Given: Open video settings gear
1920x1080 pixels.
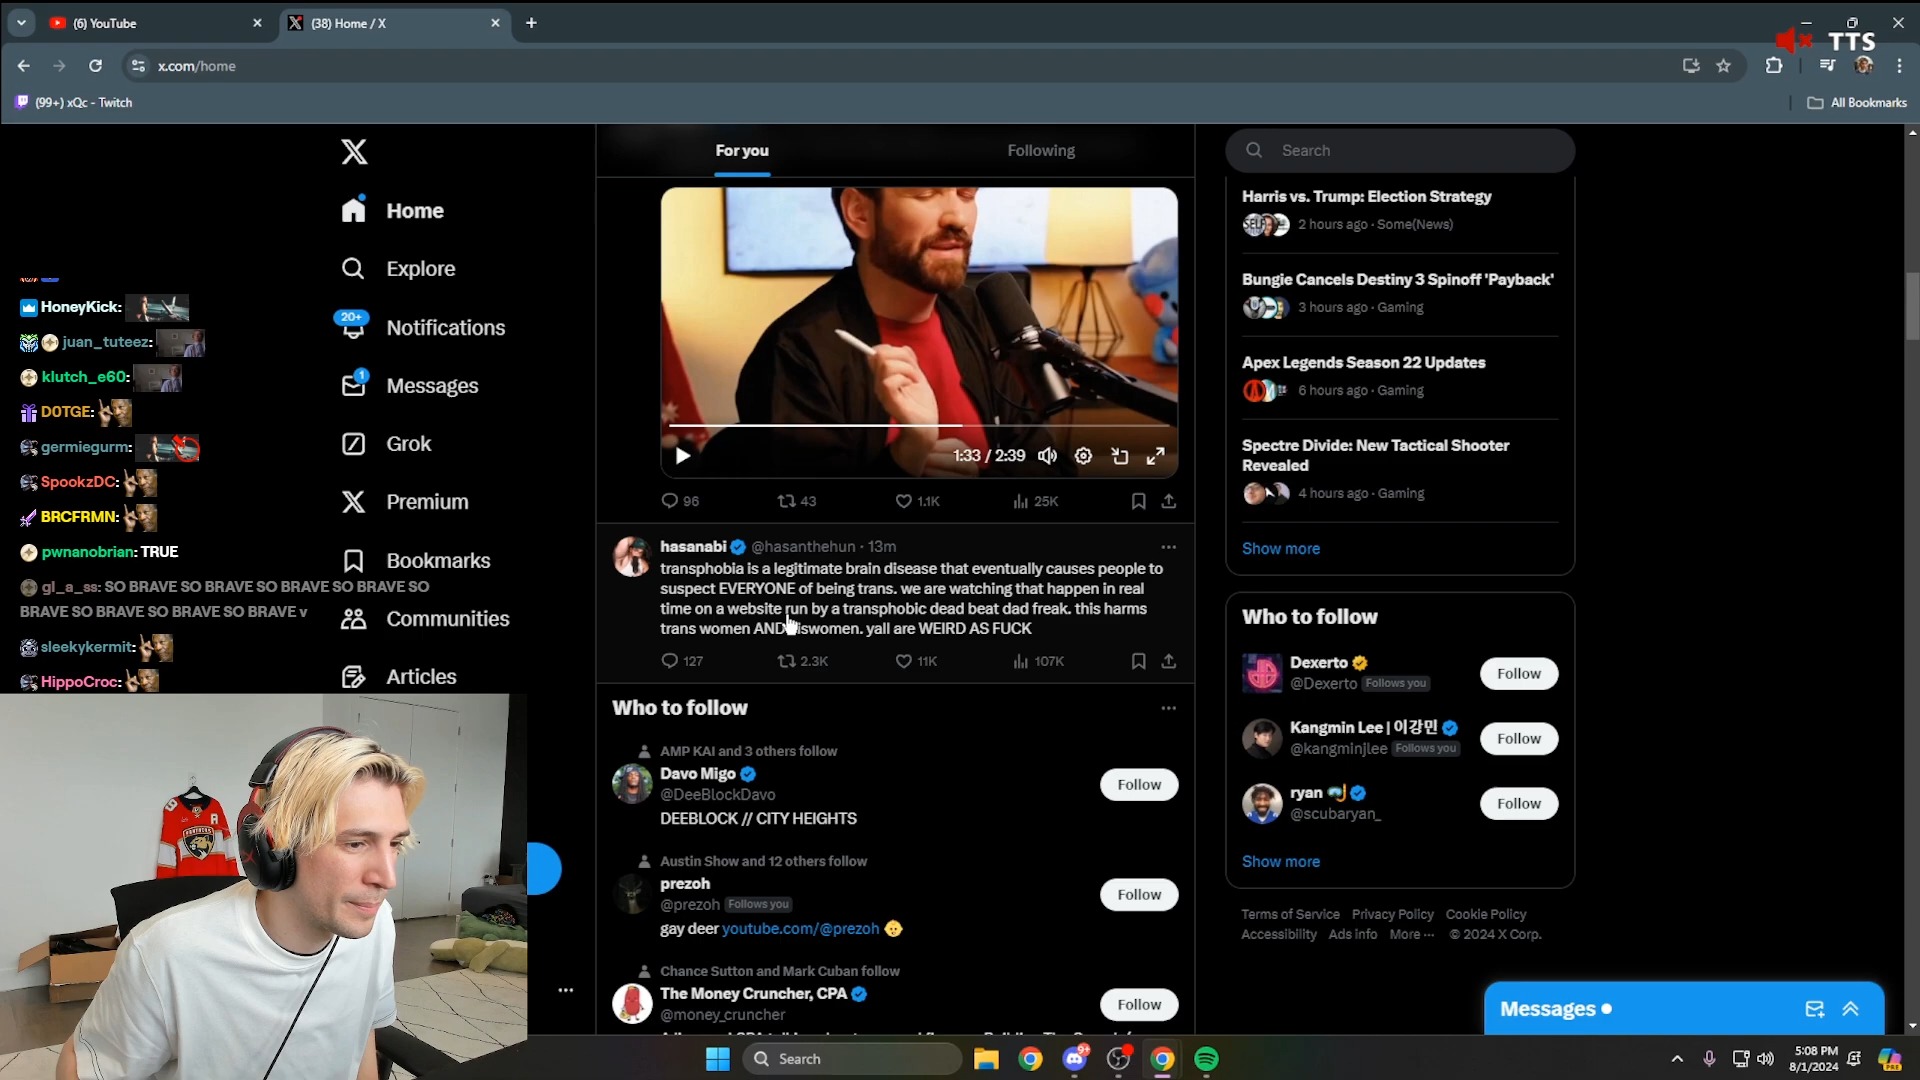Looking at the screenshot, I should [1083, 456].
